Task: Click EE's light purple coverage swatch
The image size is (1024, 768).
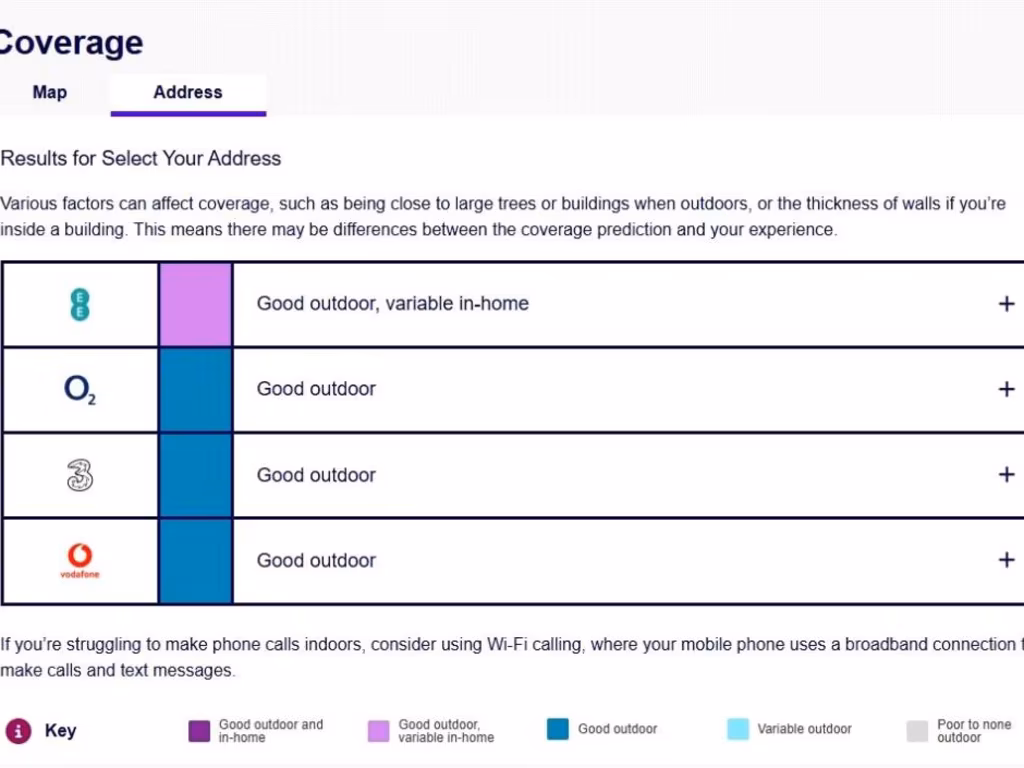Action: pos(196,304)
